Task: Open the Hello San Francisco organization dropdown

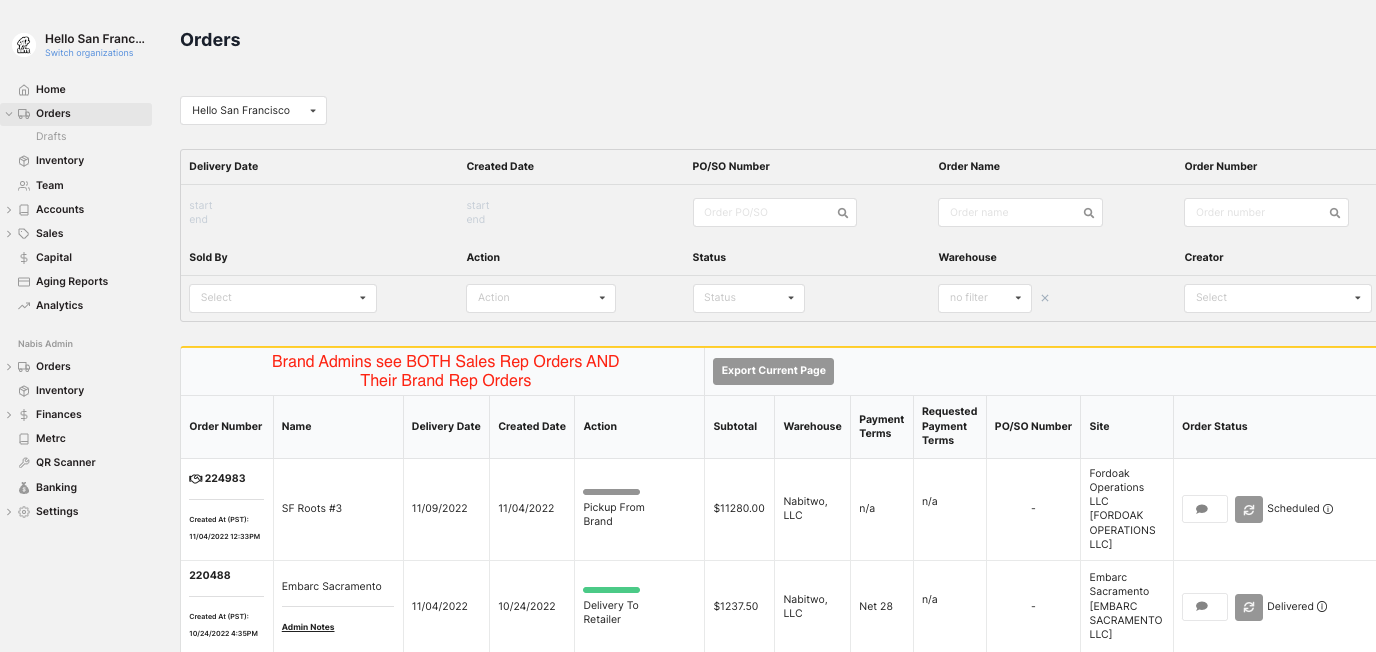Action: point(253,111)
